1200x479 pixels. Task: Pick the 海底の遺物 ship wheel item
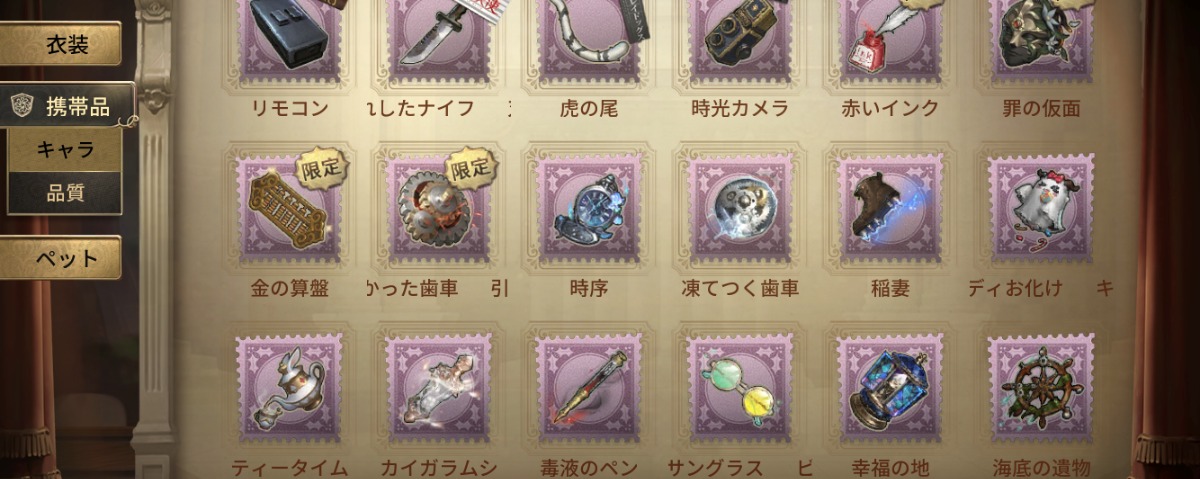pyautogui.click(x=1040, y=388)
